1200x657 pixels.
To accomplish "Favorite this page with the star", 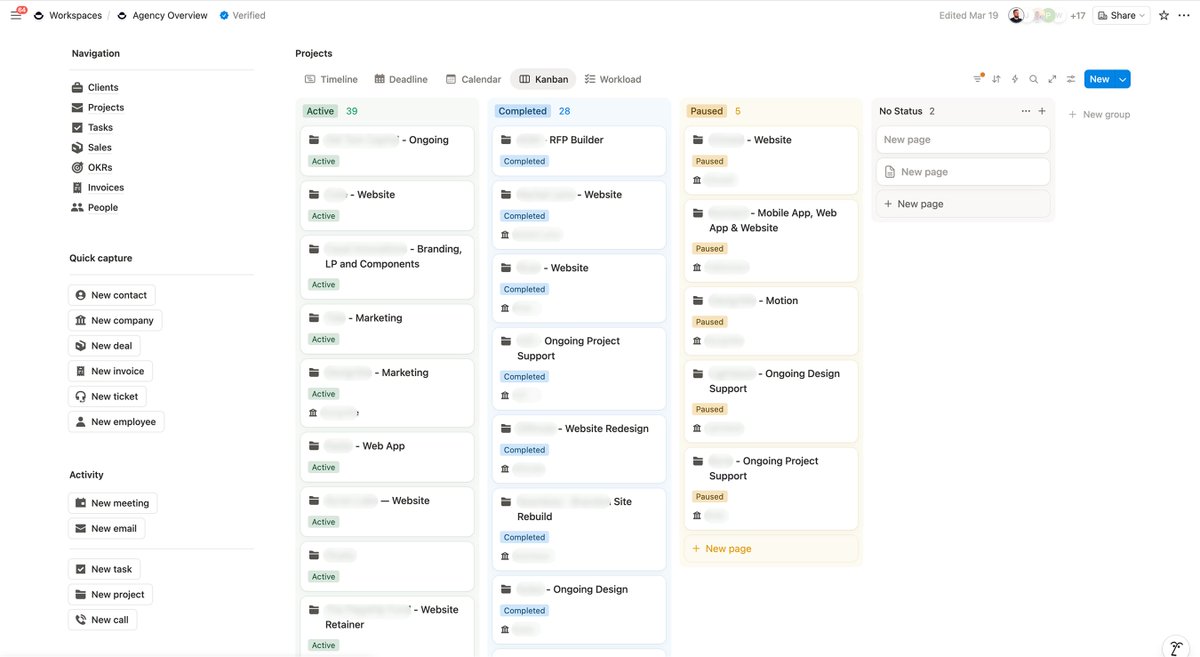I will [1164, 16].
